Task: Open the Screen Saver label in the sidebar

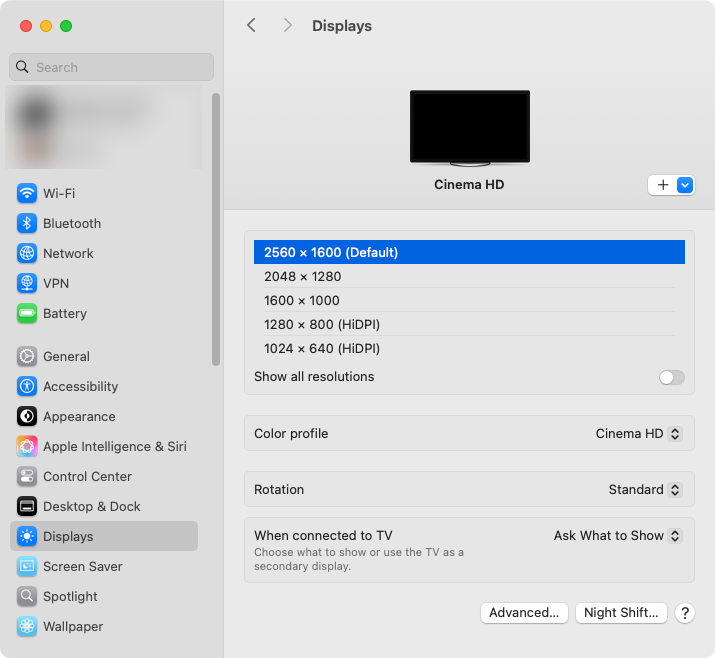Action: (x=83, y=566)
